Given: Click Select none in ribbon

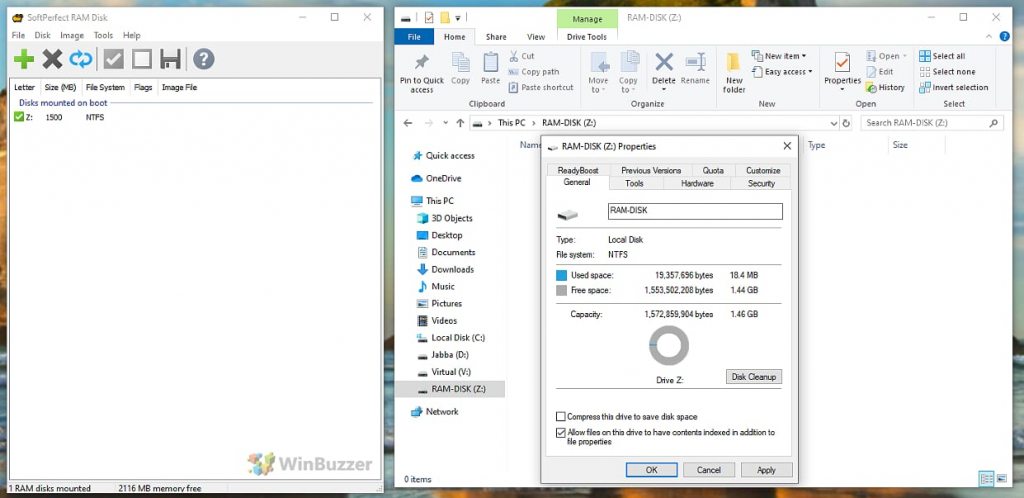Looking at the screenshot, I should (x=947, y=72).
